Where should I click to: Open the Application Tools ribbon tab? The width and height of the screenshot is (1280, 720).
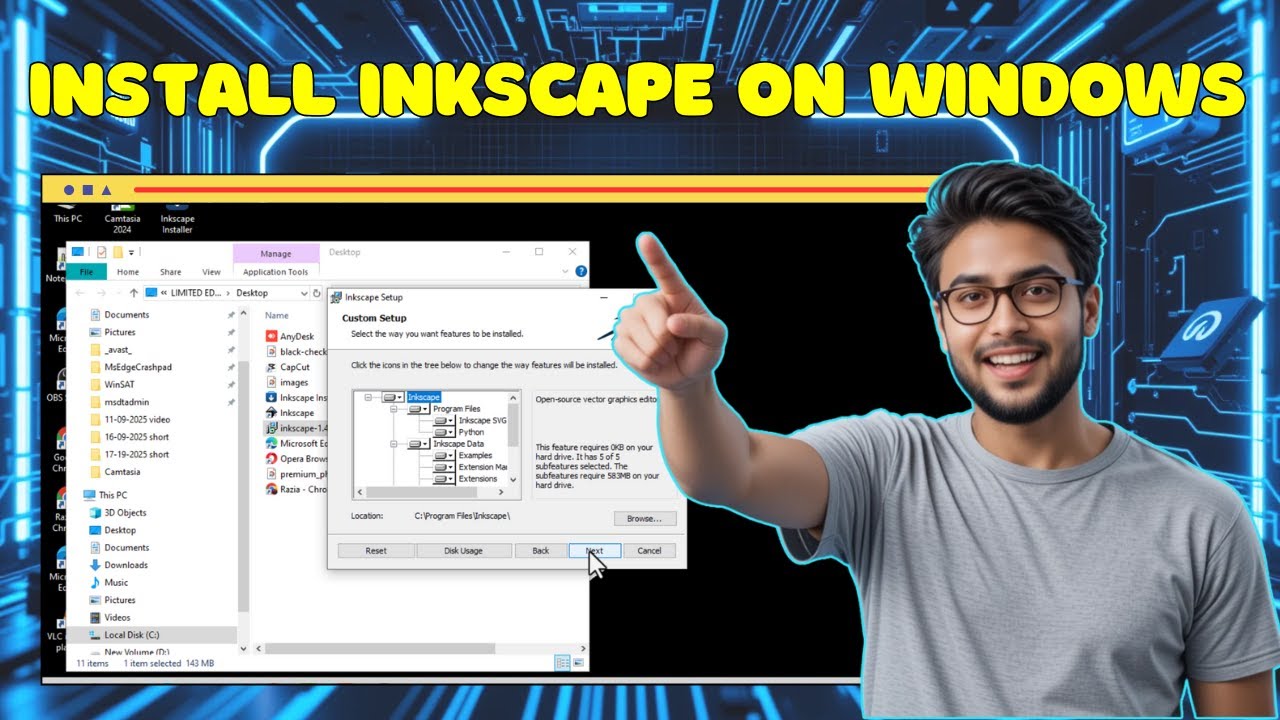point(276,272)
